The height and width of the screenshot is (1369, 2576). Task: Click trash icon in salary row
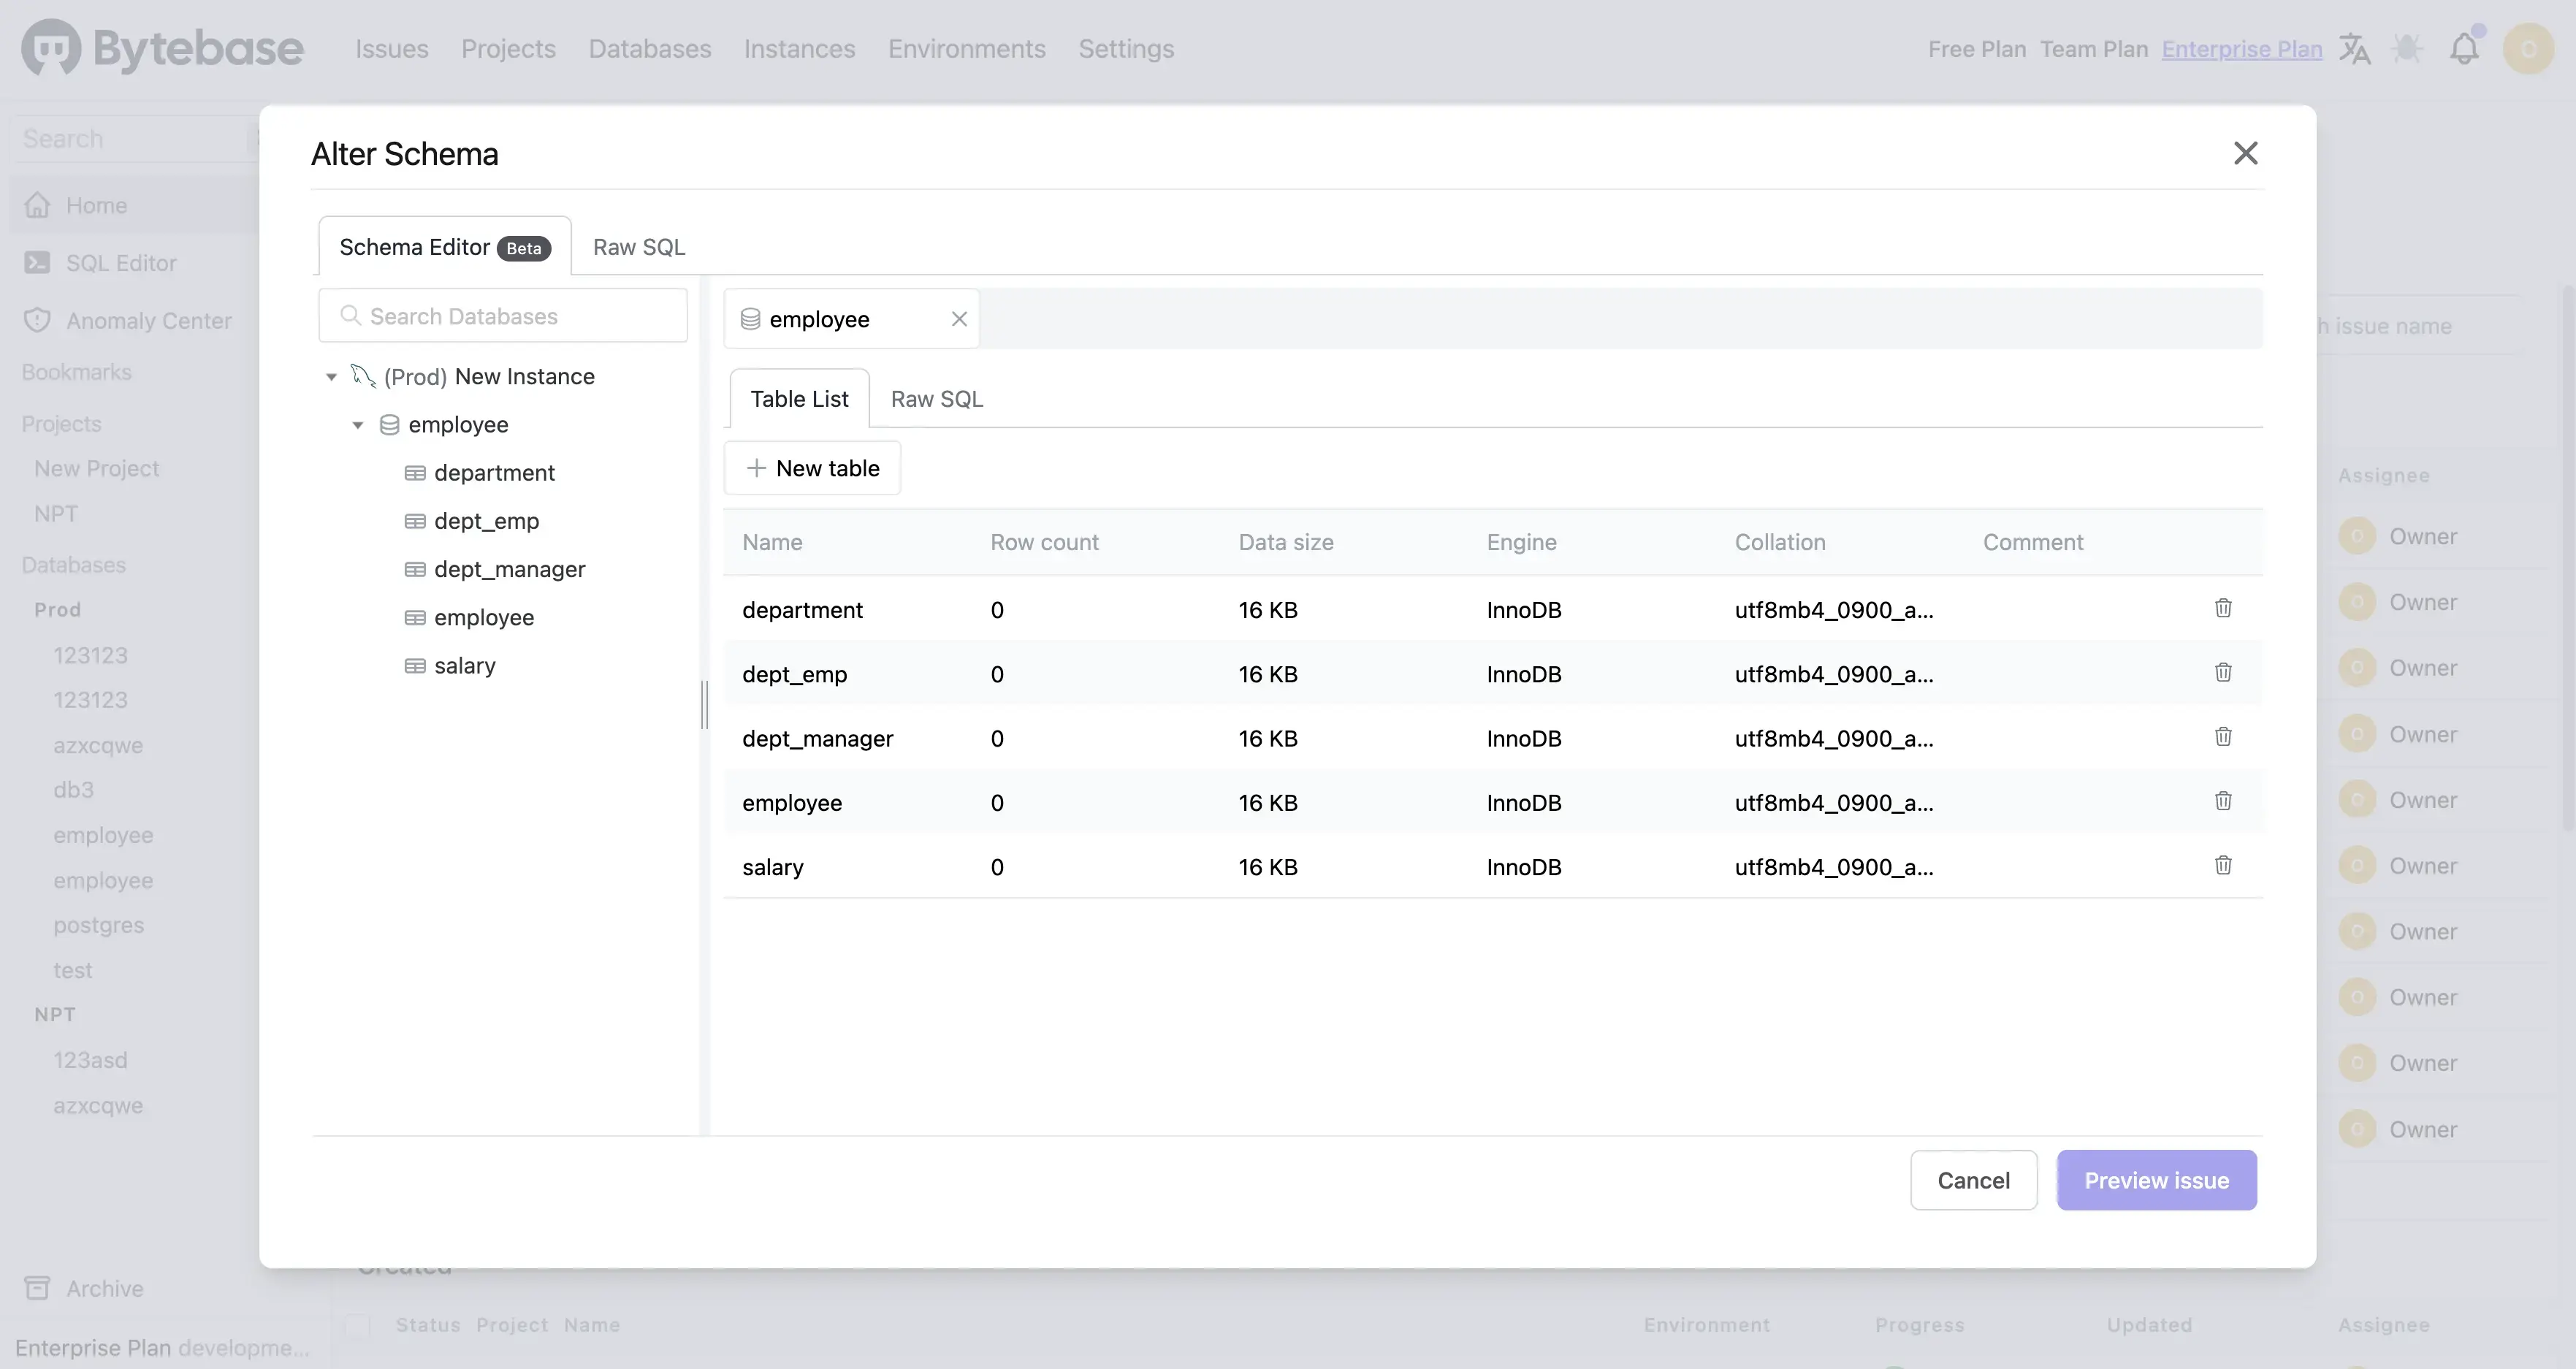(2222, 865)
